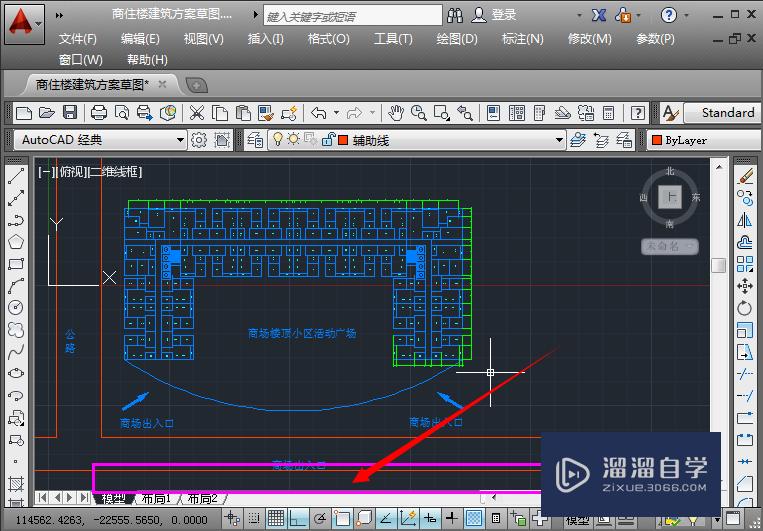763x531 pixels.
Task: Open the 格式(O) menu
Action: 328,39
